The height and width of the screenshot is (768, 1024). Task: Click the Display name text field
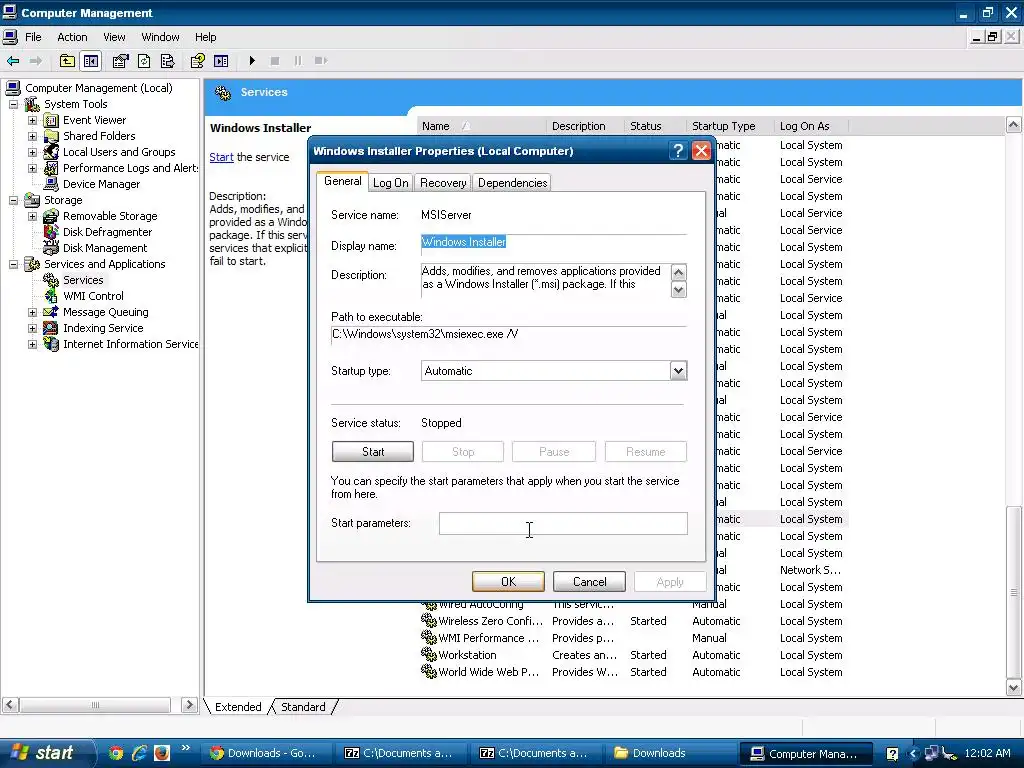coord(554,242)
